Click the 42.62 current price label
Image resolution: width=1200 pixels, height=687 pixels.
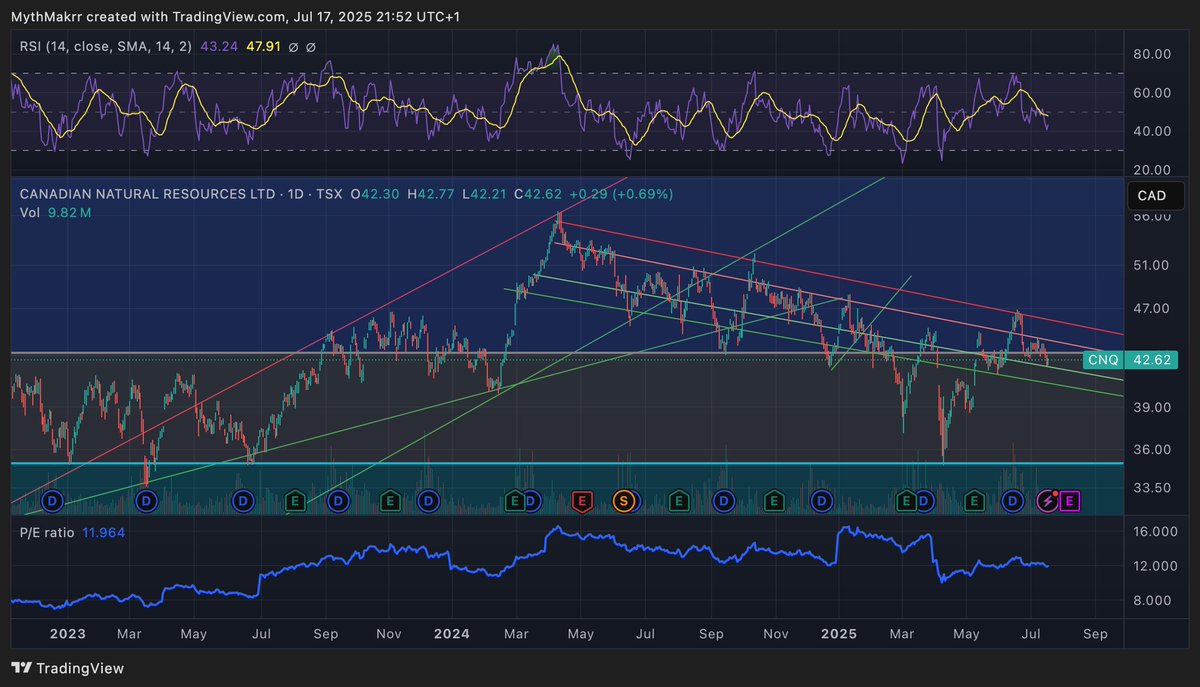click(x=1150, y=359)
